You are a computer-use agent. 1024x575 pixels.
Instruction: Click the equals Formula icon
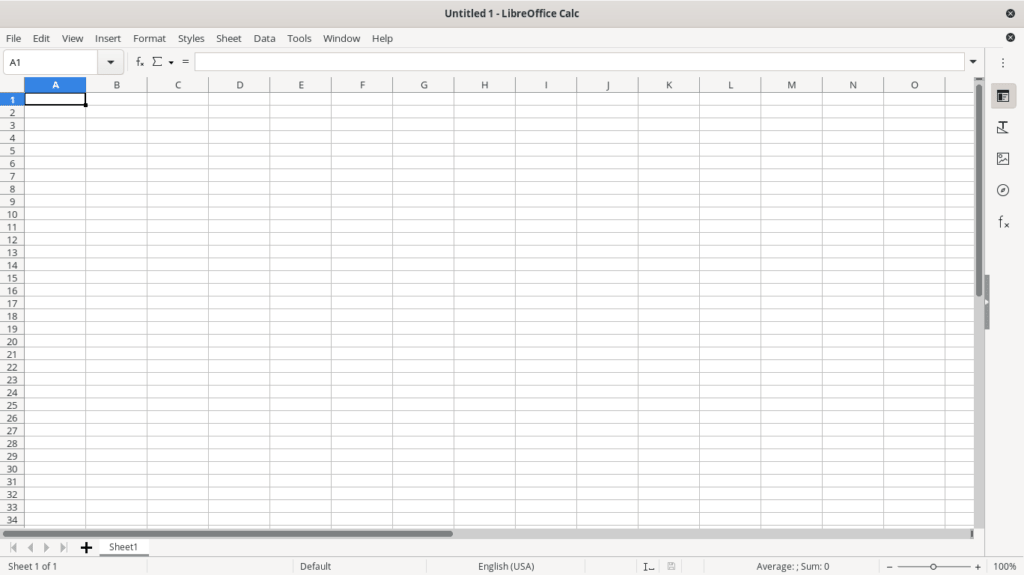[185, 62]
